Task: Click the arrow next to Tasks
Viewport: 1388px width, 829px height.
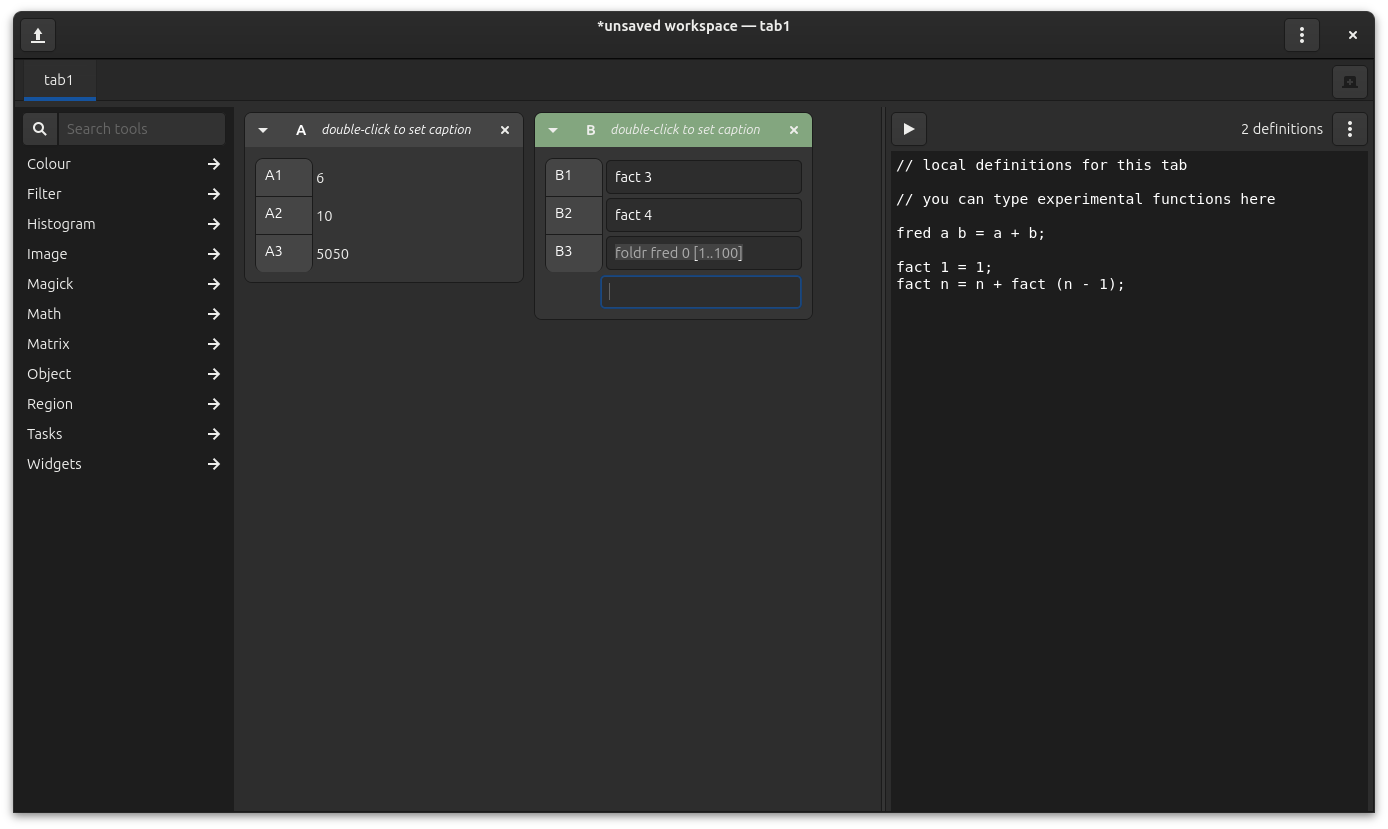Action: [x=213, y=434]
